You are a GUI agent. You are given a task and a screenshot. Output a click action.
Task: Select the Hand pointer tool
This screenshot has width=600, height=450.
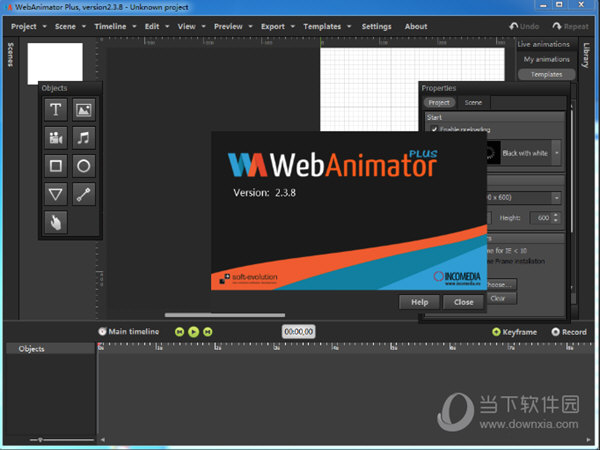tap(56, 222)
